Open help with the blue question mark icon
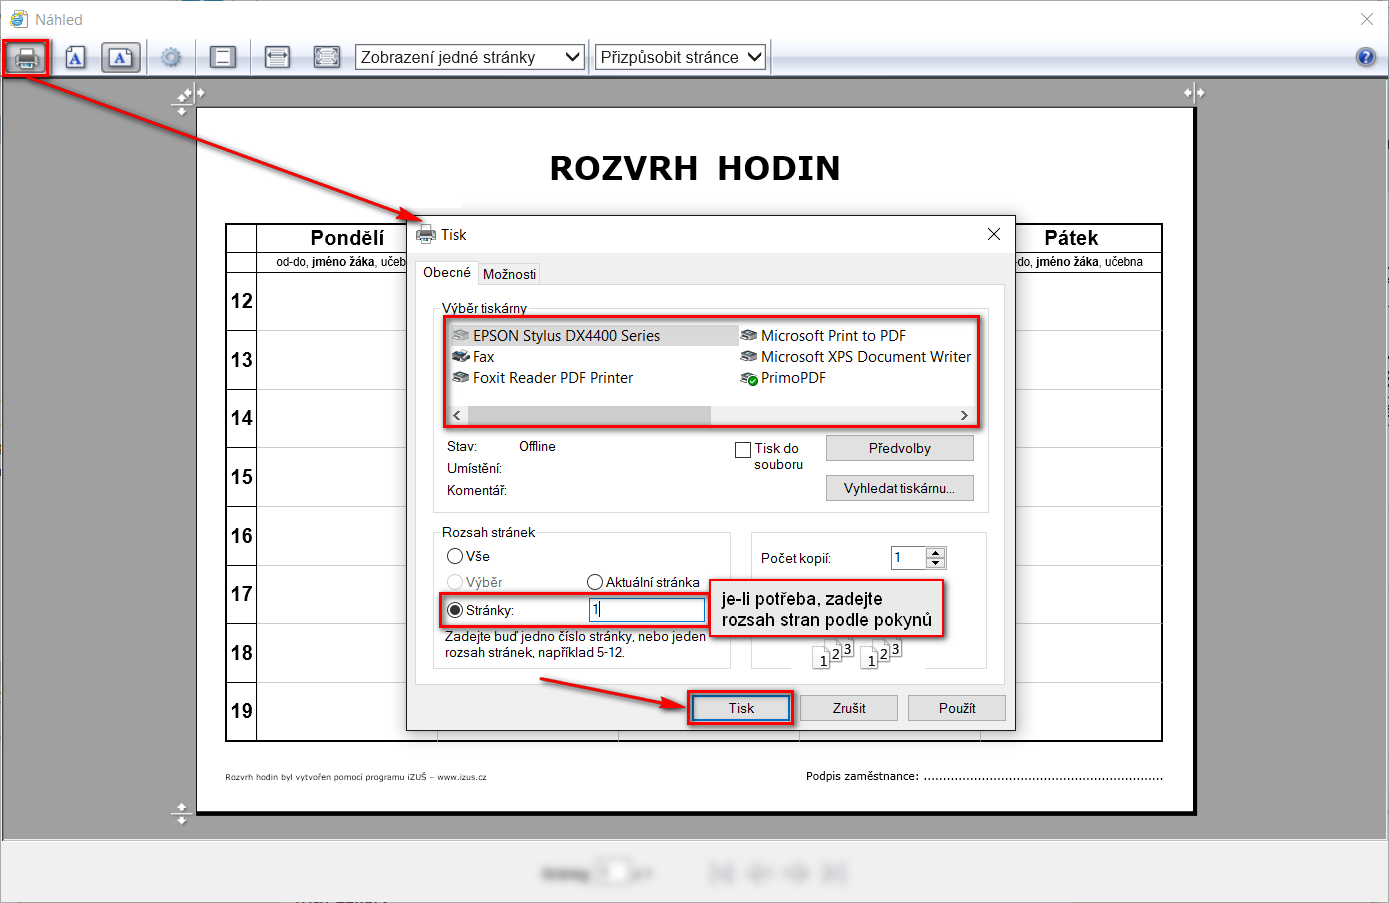The width and height of the screenshot is (1389, 903). coord(1365,57)
